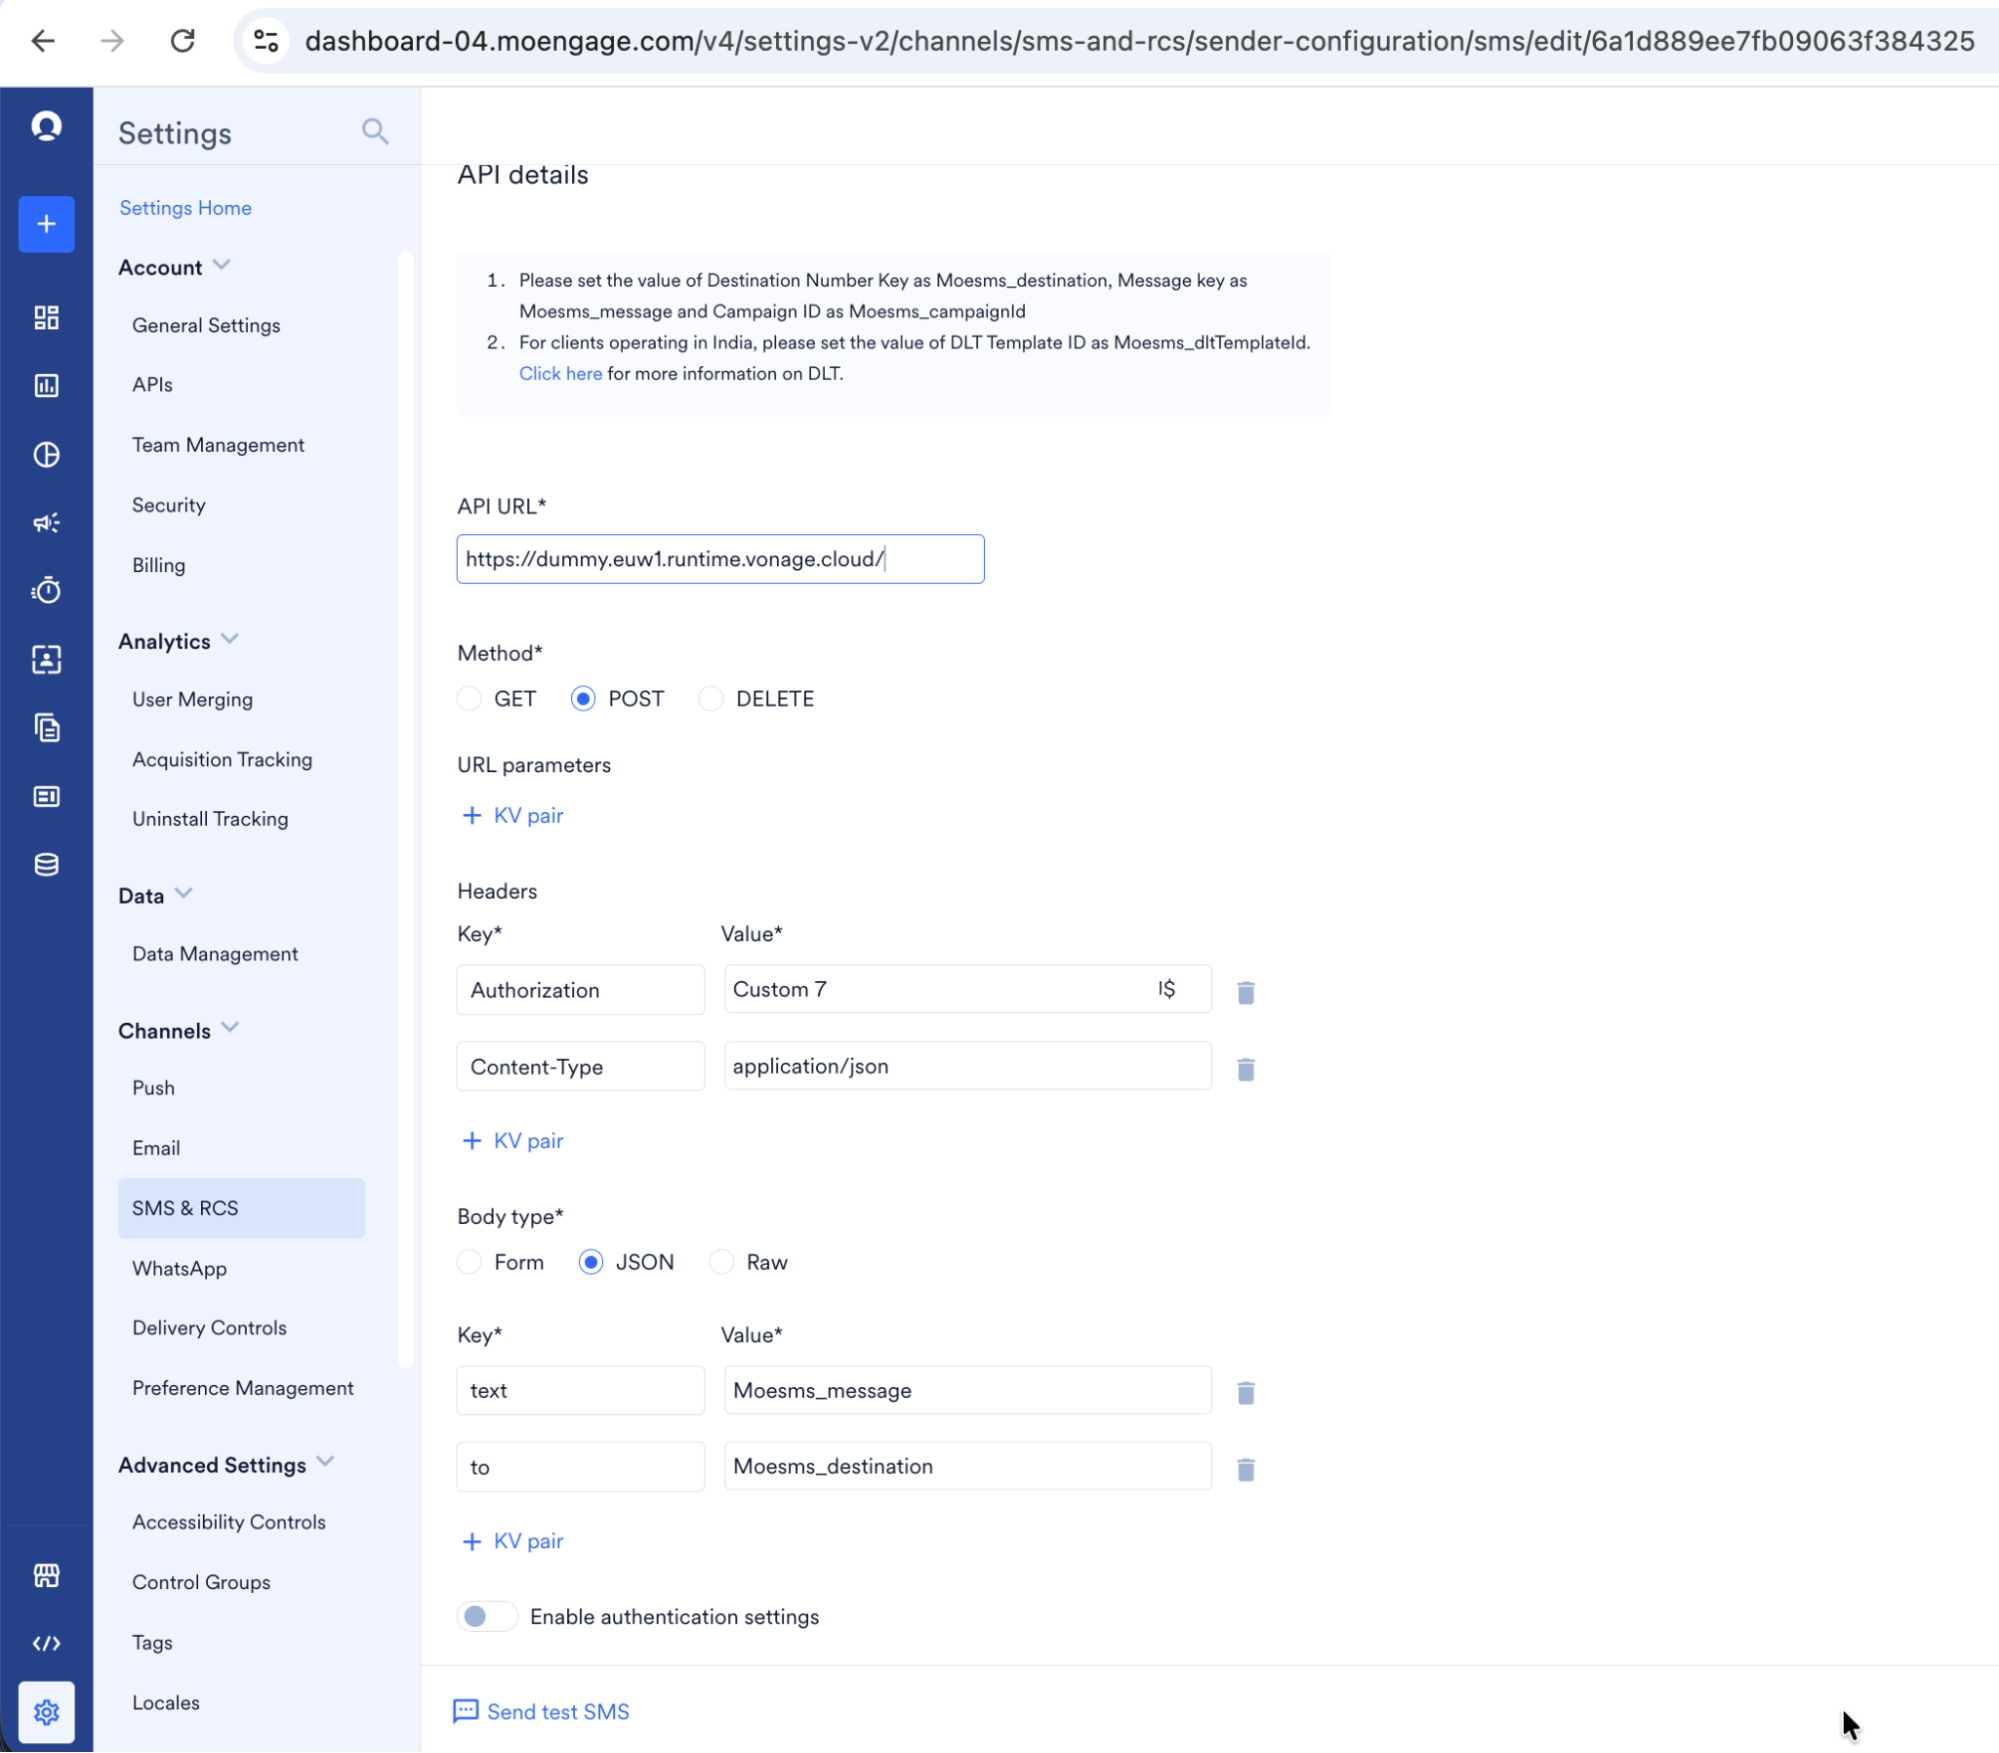Delete the 'to' body key row

(x=1246, y=1469)
